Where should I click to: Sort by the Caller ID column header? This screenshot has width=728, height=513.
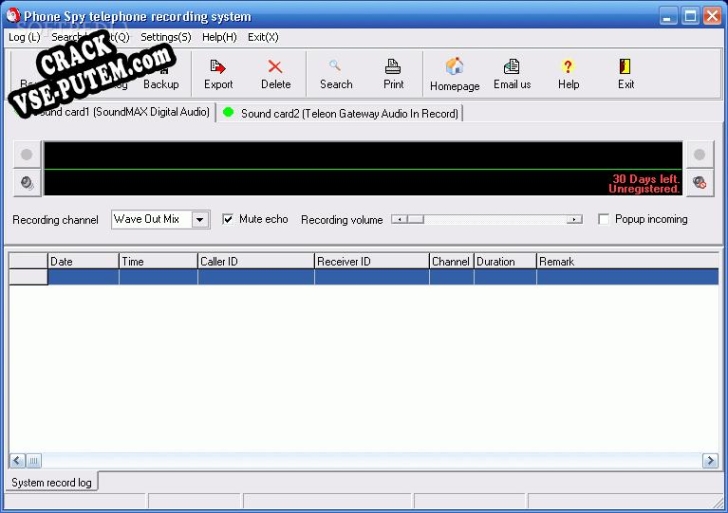256,261
